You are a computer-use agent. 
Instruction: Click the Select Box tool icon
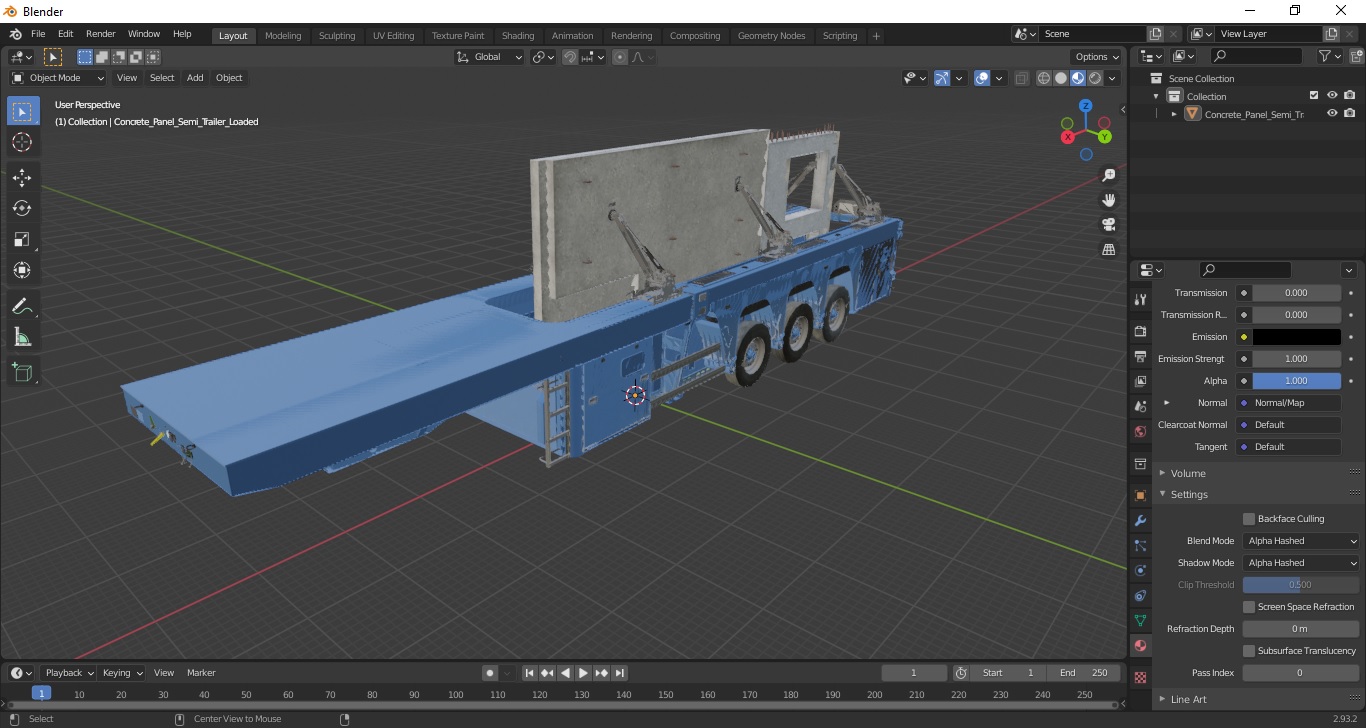coord(22,111)
